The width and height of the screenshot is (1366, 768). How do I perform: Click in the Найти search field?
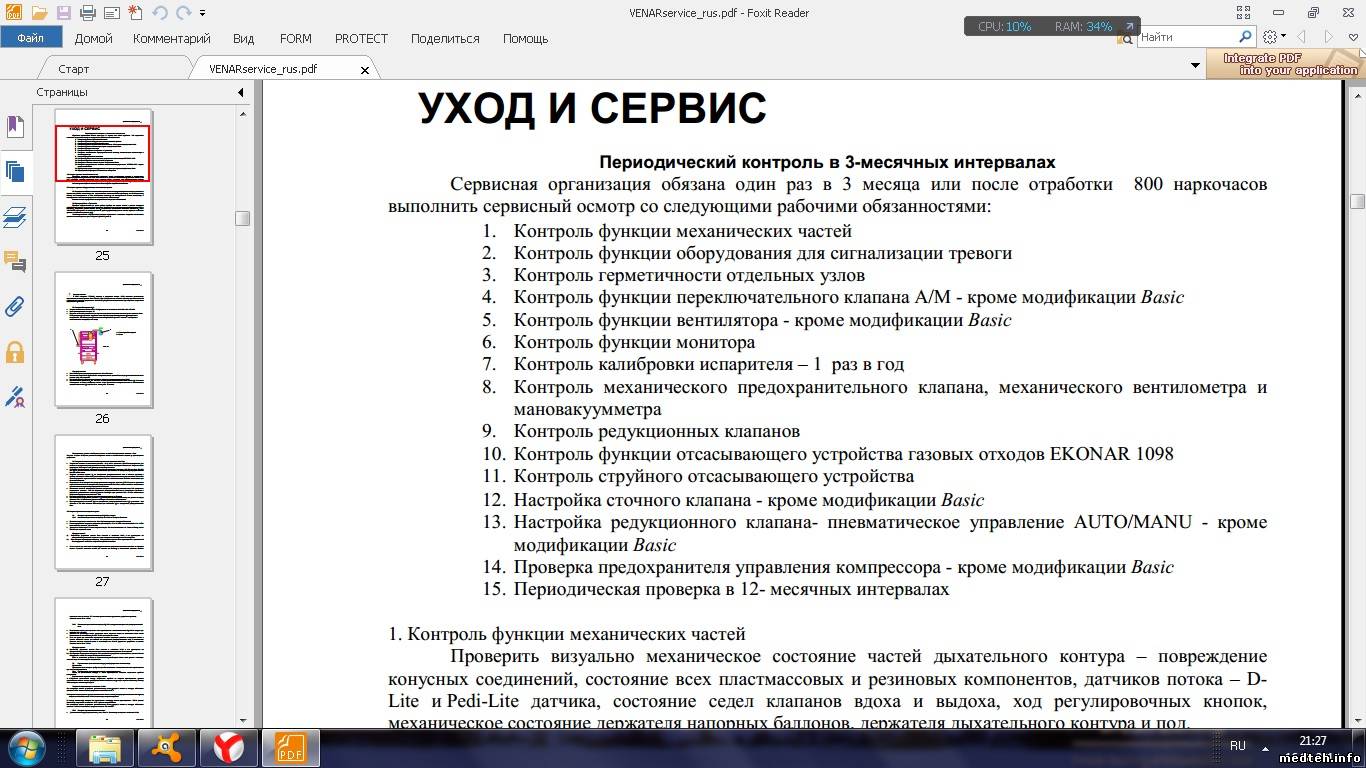[1186, 37]
